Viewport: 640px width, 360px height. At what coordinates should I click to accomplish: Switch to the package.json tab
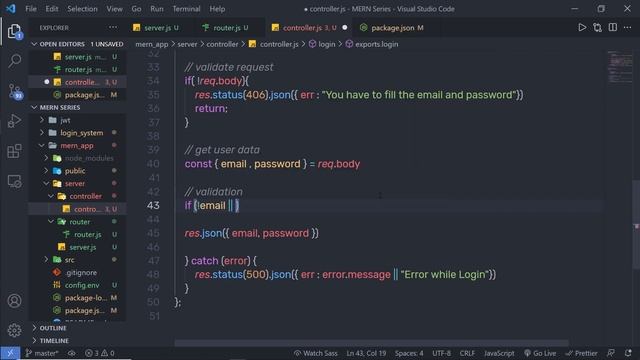point(392,27)
